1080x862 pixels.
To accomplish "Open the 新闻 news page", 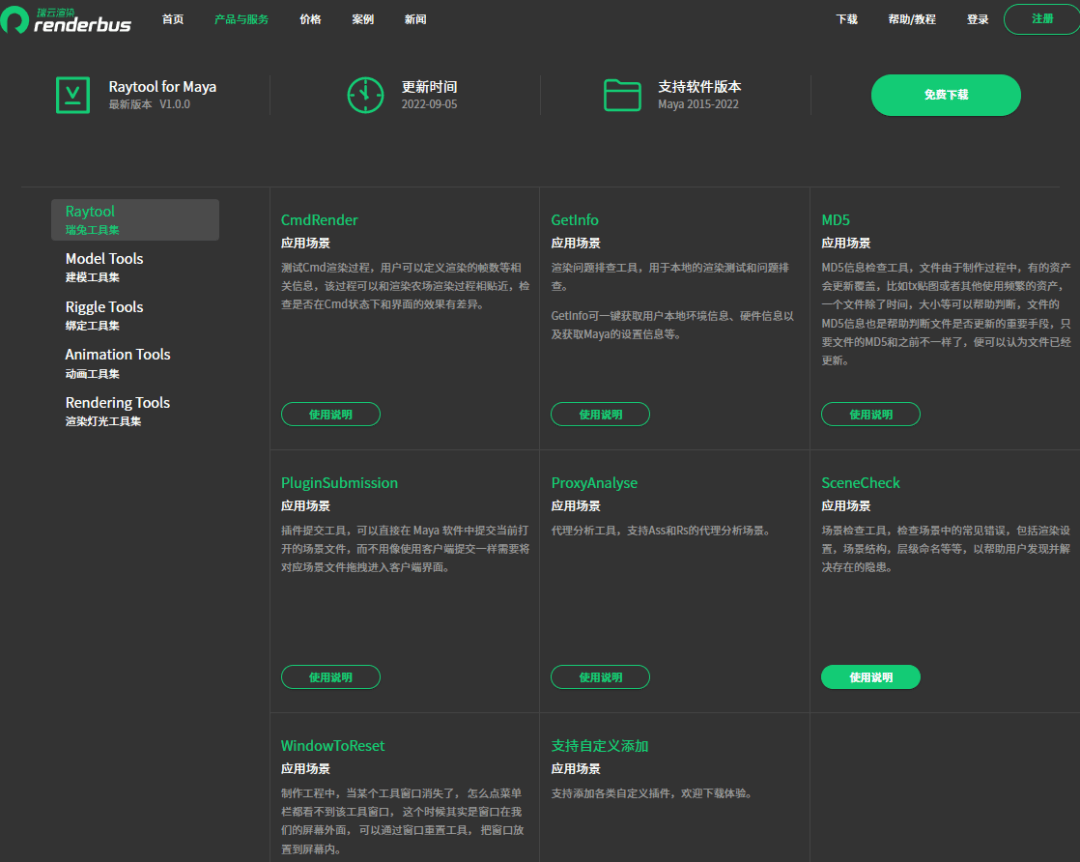I will (x=415, y=20).
